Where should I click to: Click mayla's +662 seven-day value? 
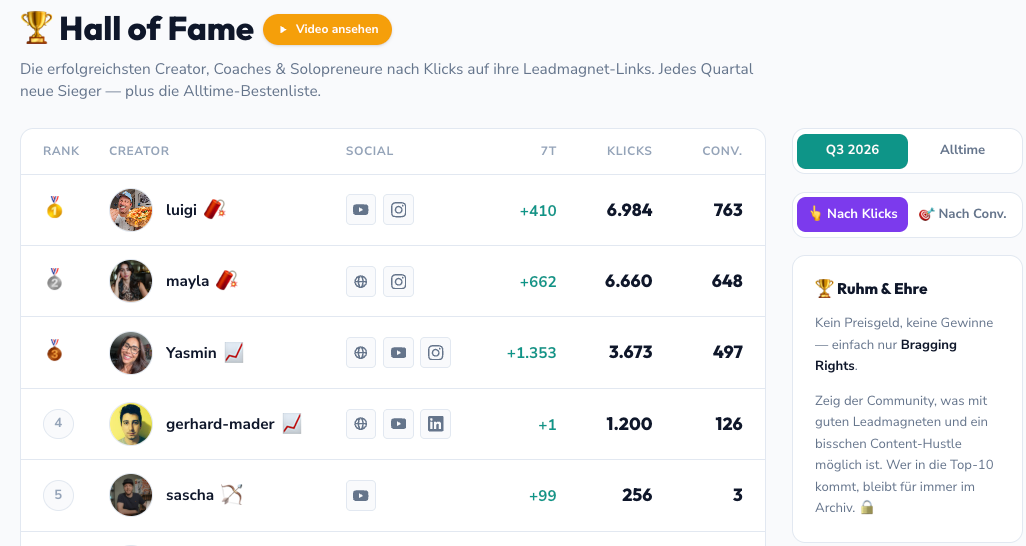(x=538, y=282)
